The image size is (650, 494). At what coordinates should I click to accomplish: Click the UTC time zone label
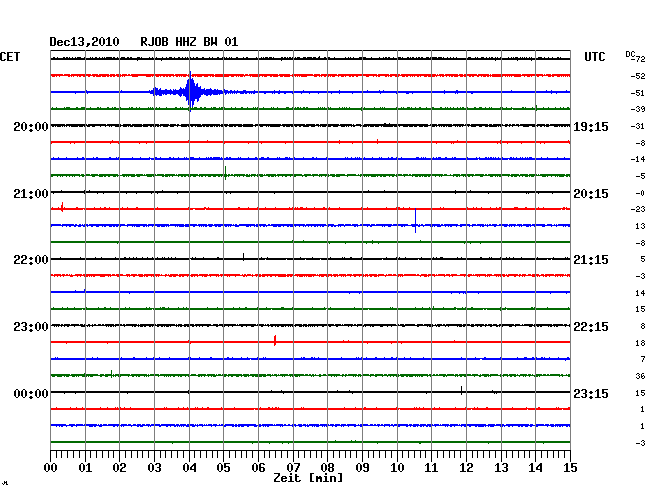pos(594,57)
